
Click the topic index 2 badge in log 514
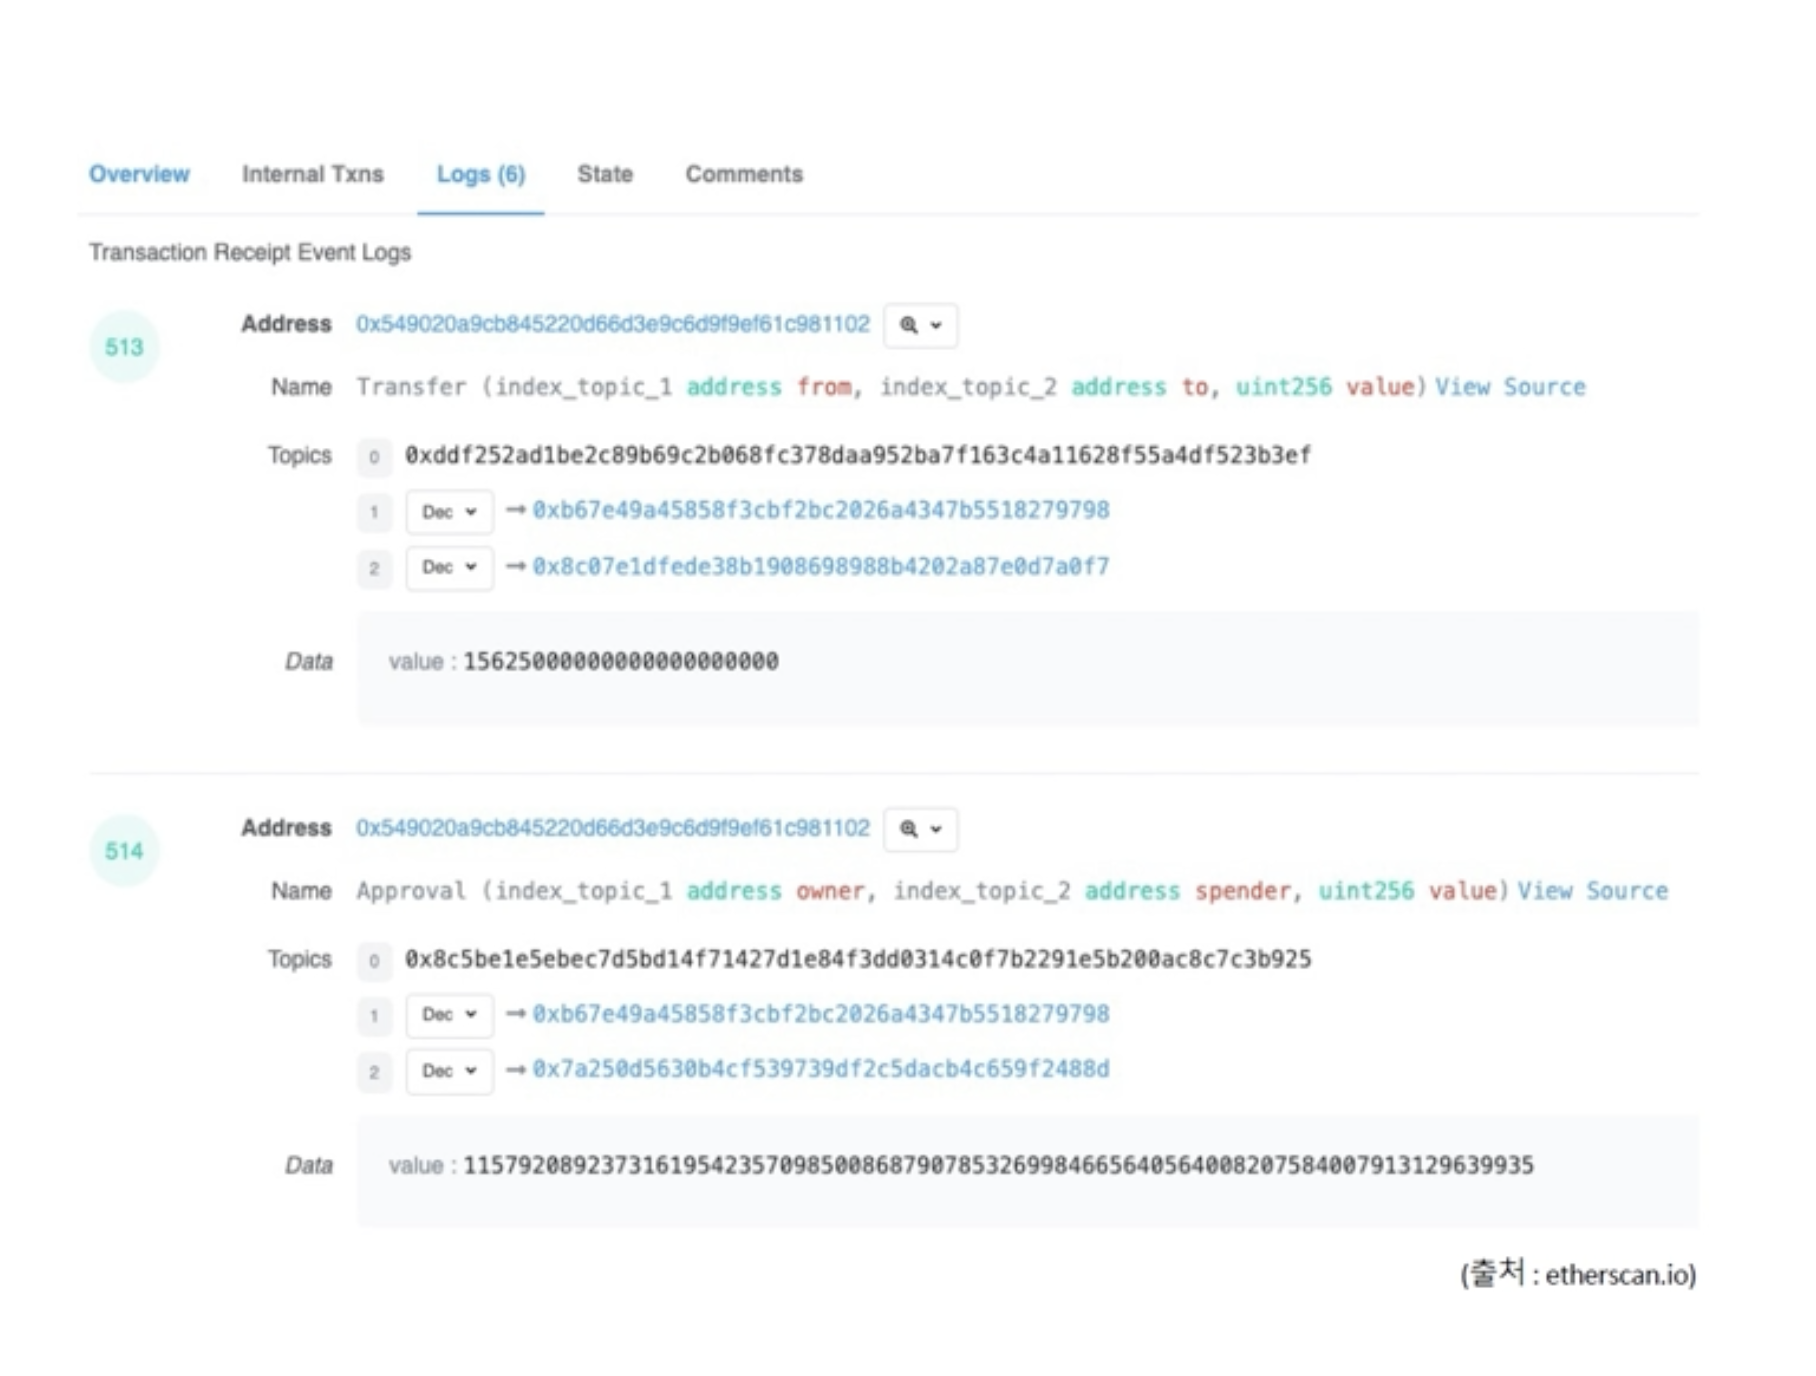375,1070
